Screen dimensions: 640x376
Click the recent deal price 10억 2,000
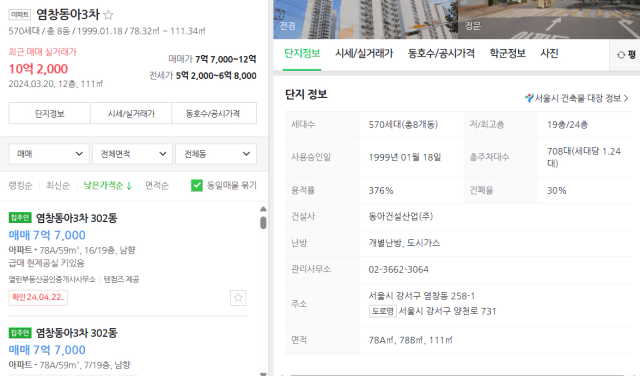point(38,69)
